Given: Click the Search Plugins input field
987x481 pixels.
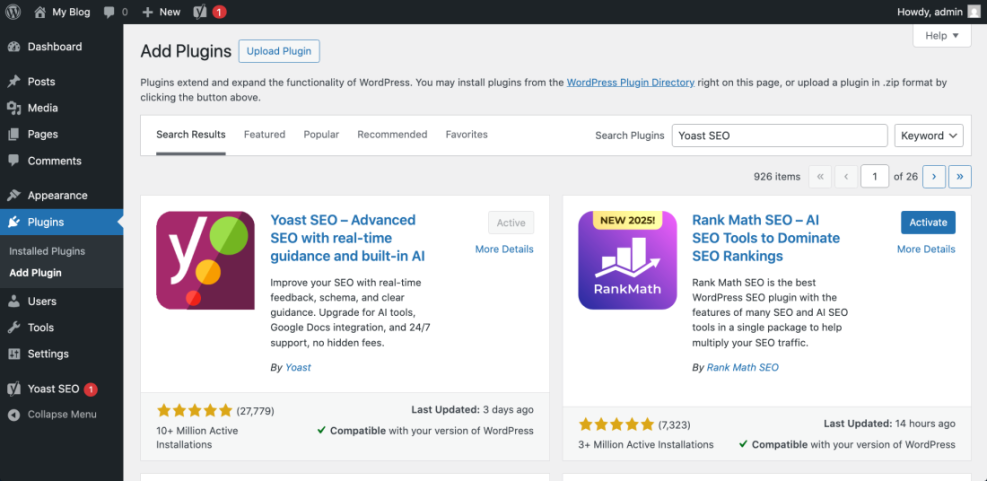Looking at the screenshot, I should click(x=779, y=135).
